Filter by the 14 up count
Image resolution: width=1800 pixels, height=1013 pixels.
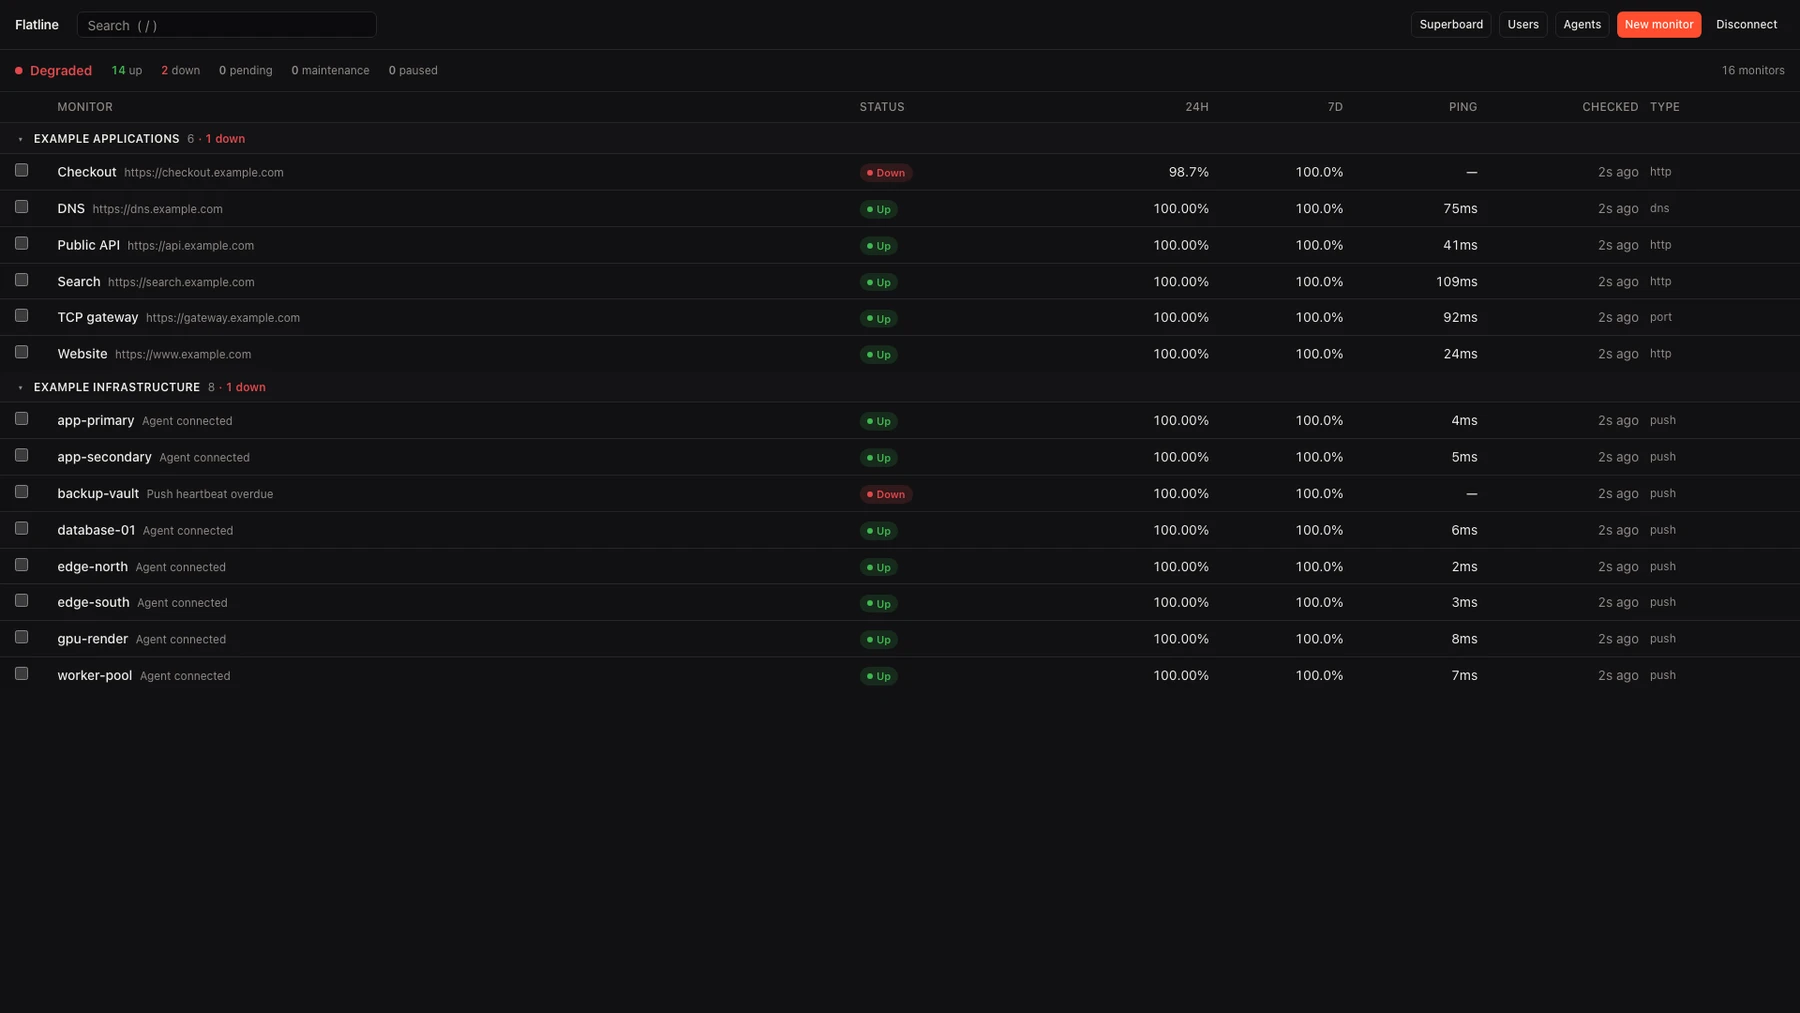coord(127,70)
